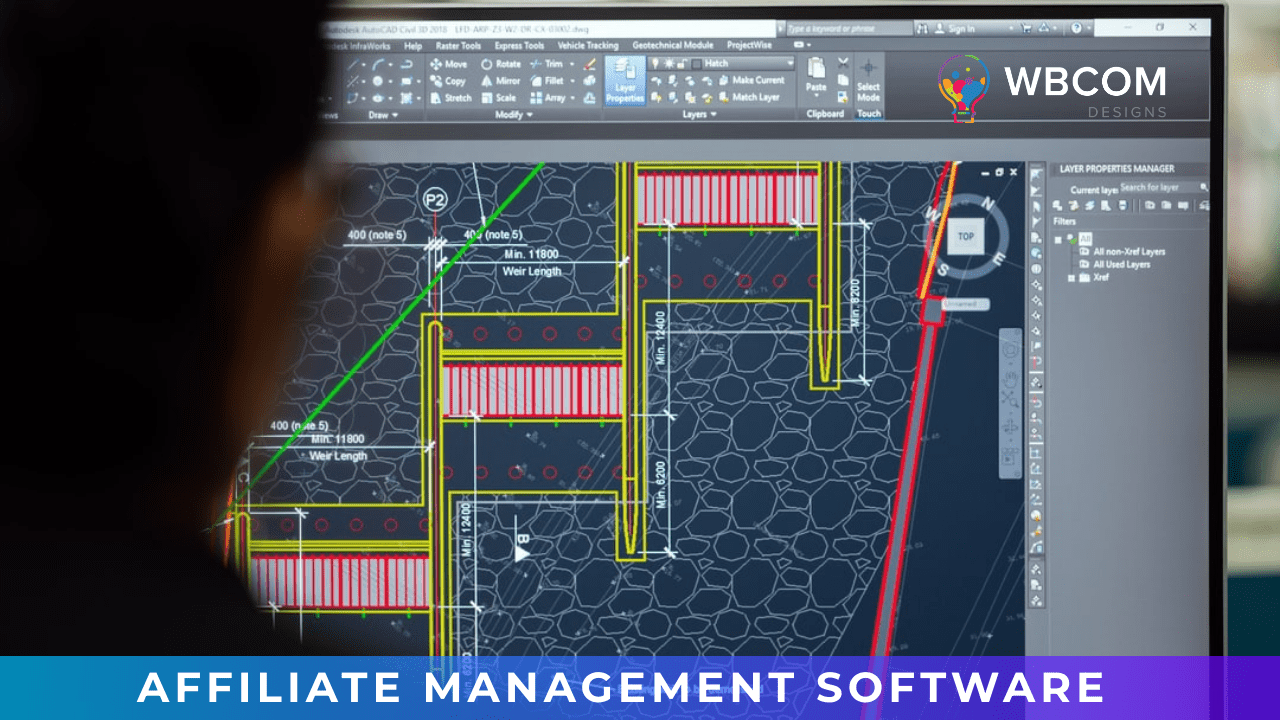The image size is (1280, 720).
Task: Click the Filters heading in the layer manager
Action: click(x=1065, y=222)
